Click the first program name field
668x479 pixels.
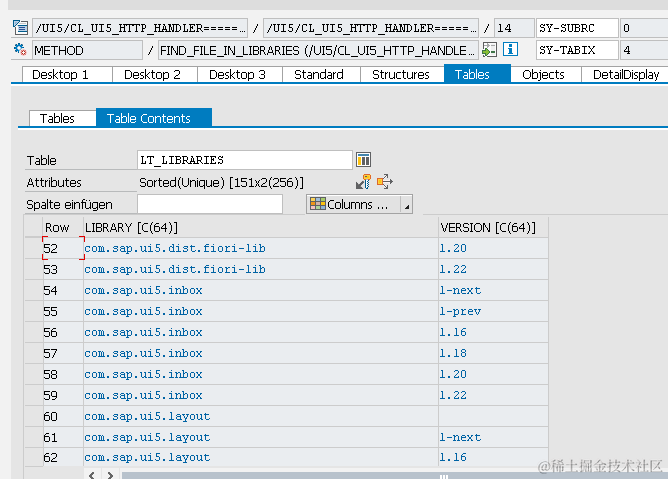point(140,28)
